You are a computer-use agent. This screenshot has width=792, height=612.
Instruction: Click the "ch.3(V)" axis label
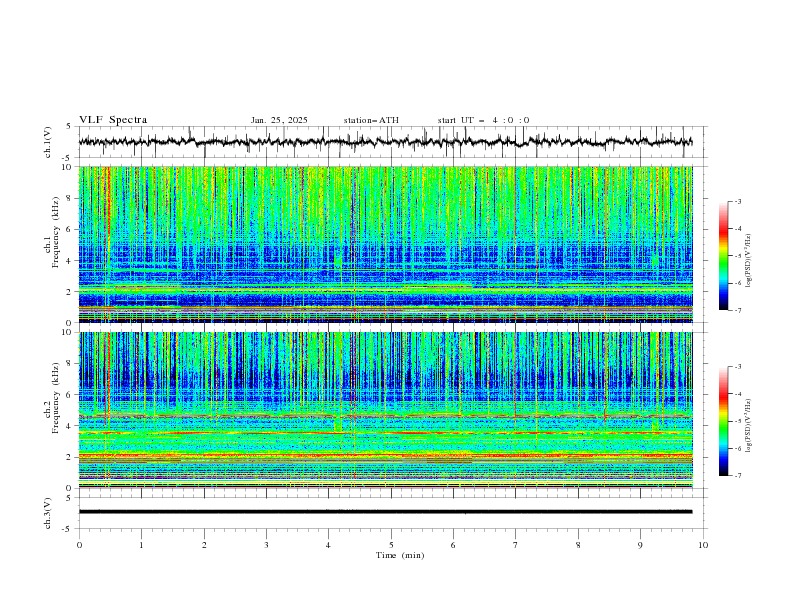coord(48,513)
